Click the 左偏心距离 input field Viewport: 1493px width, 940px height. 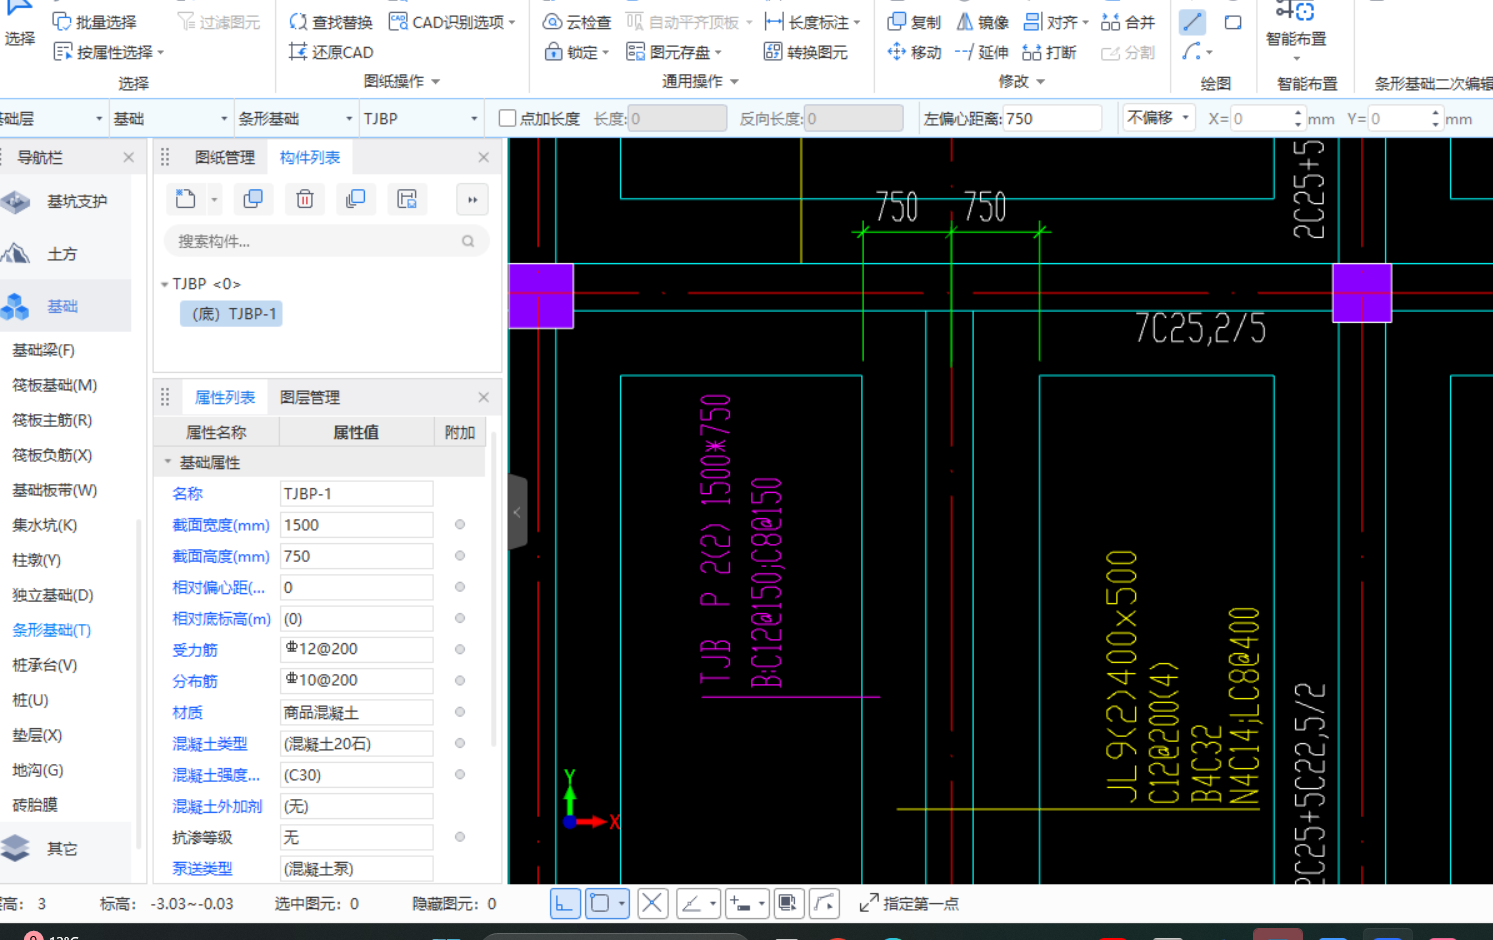pos(1052,118)
